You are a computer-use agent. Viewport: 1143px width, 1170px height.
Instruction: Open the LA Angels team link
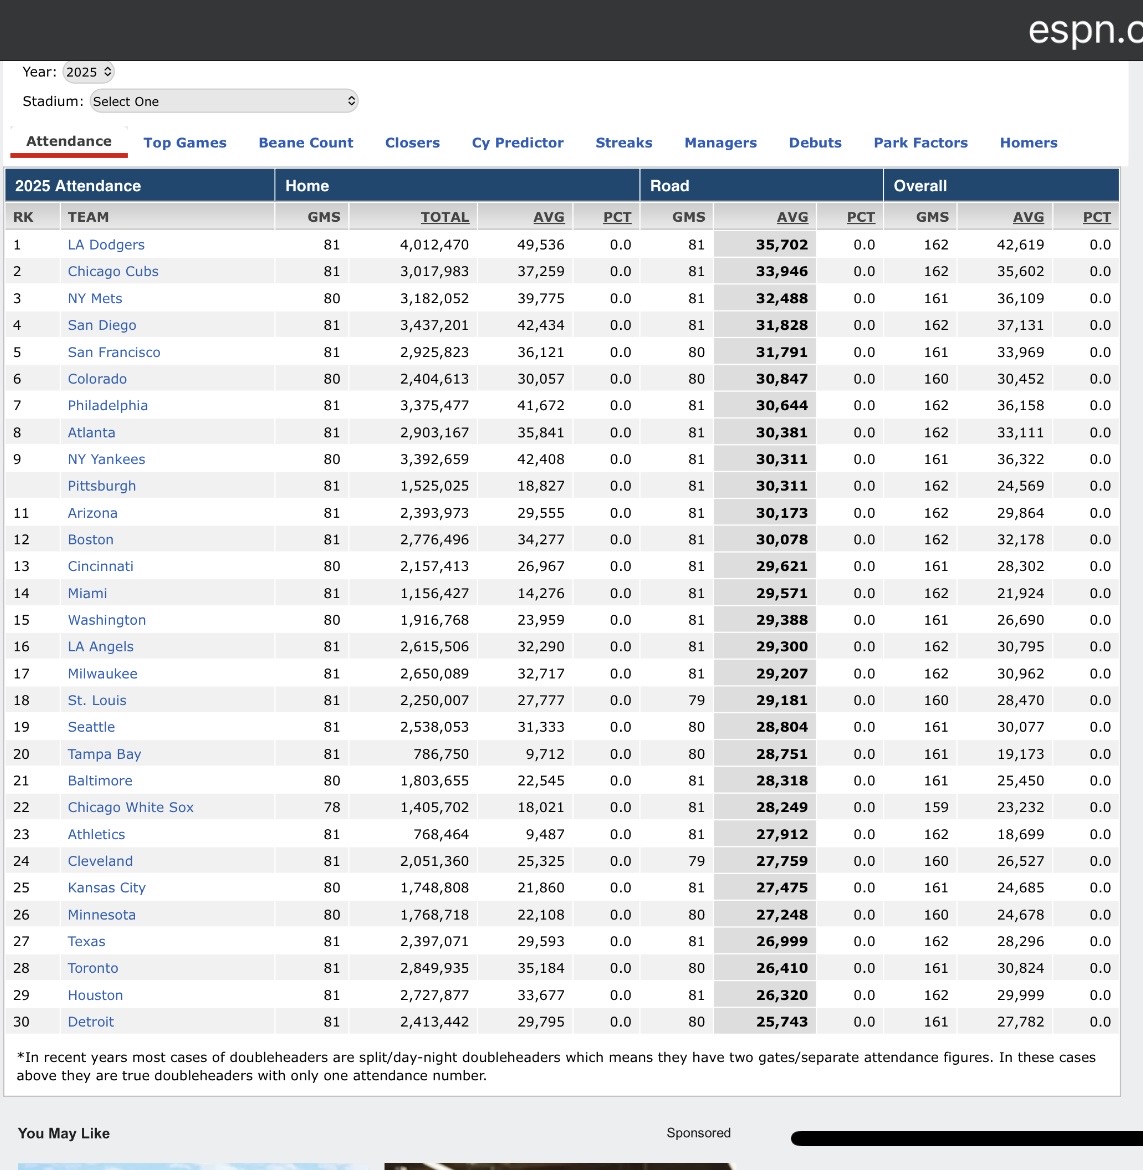[101, 647]
